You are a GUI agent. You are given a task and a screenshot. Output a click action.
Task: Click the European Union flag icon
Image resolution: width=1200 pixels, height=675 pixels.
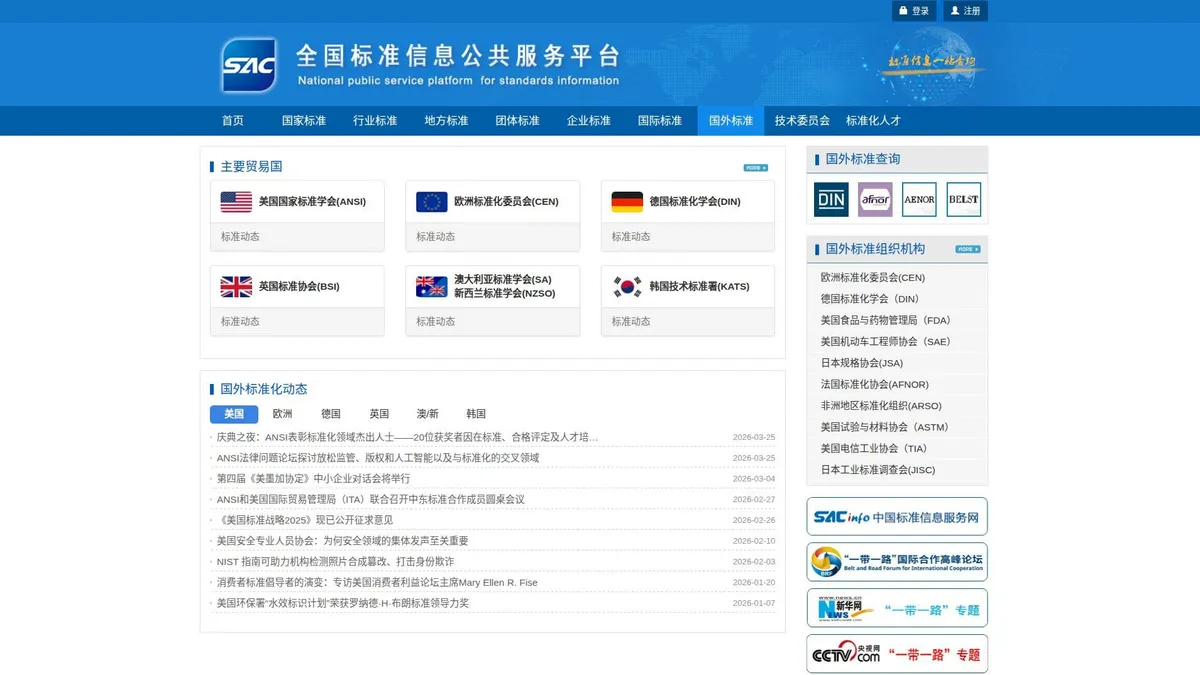[x=432, y=202]
